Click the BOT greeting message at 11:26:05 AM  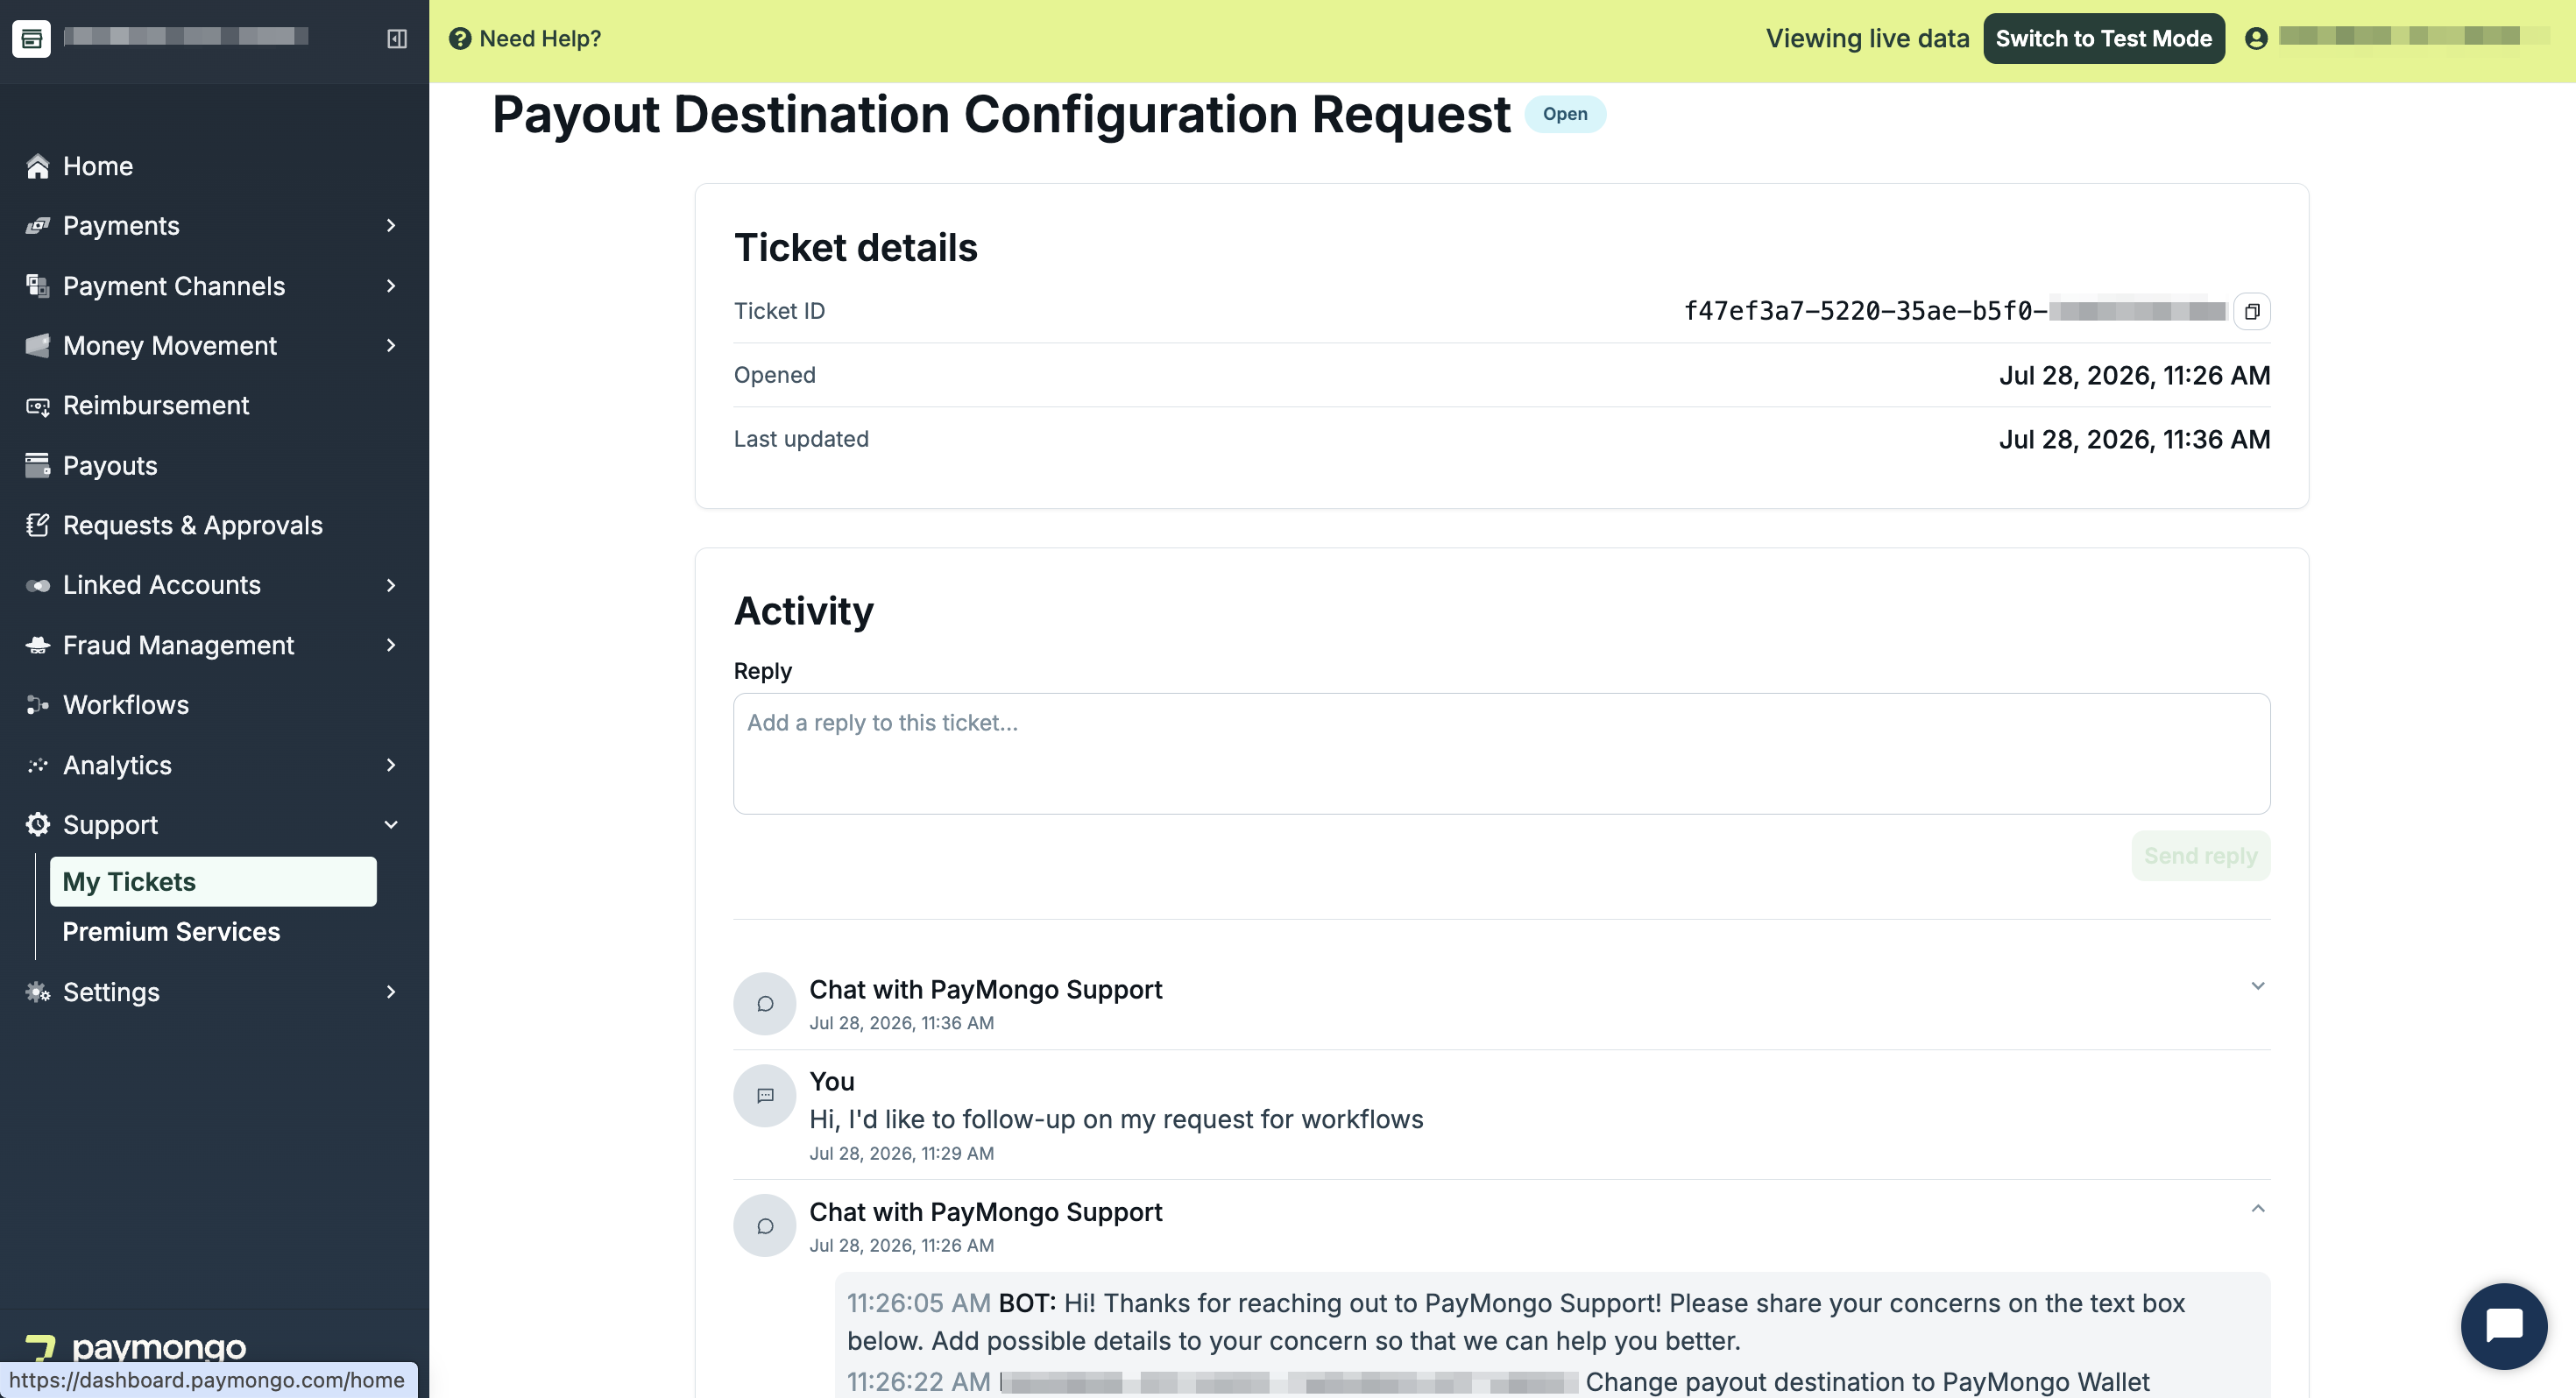[x=1516, y=1322]
